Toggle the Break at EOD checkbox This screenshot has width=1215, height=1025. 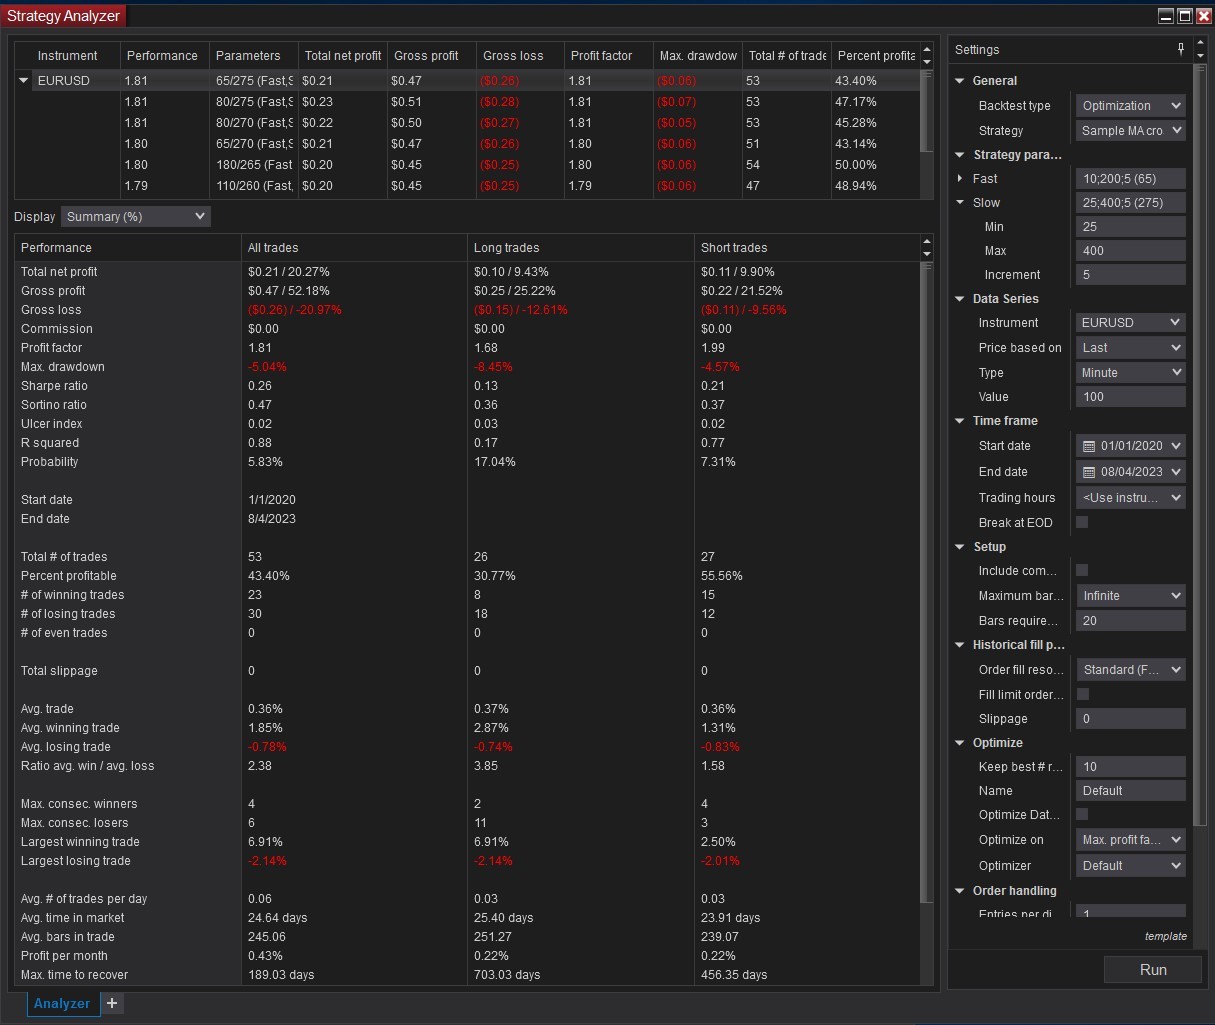point(1082,522)
